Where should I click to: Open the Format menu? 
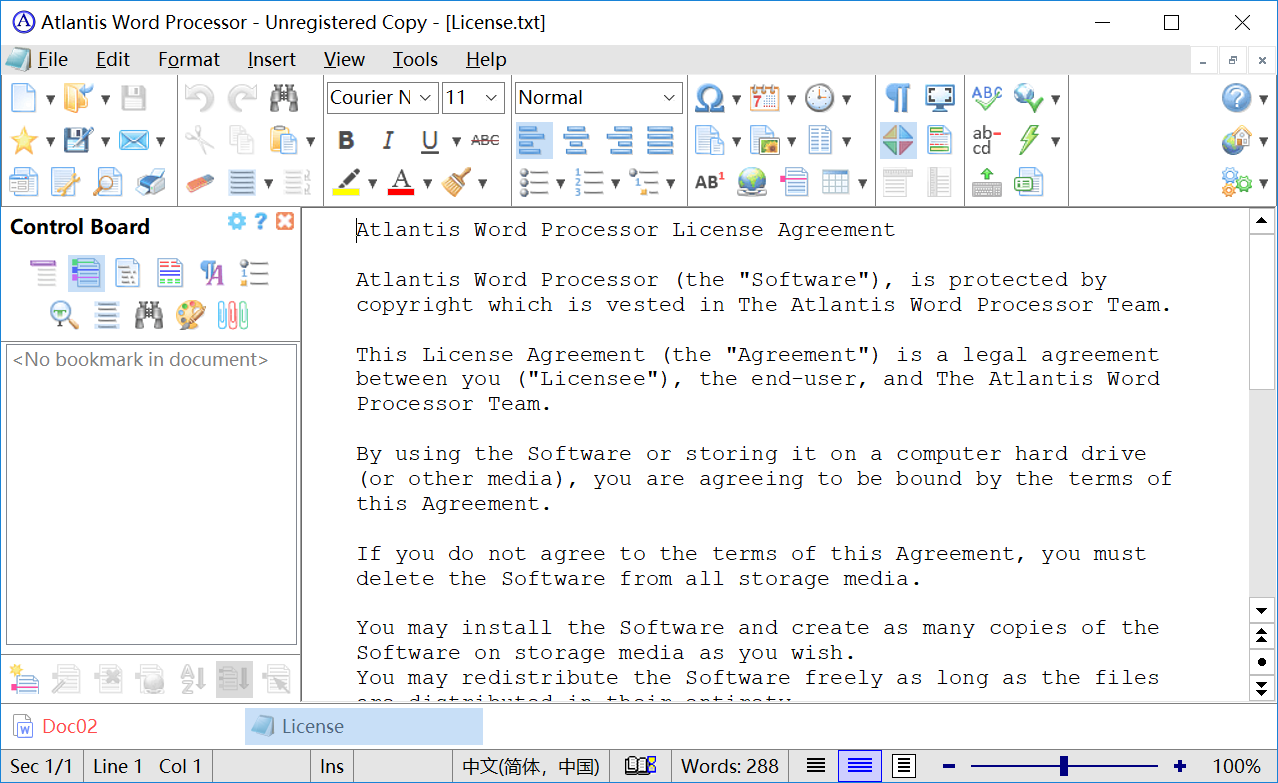pos(189,60)
